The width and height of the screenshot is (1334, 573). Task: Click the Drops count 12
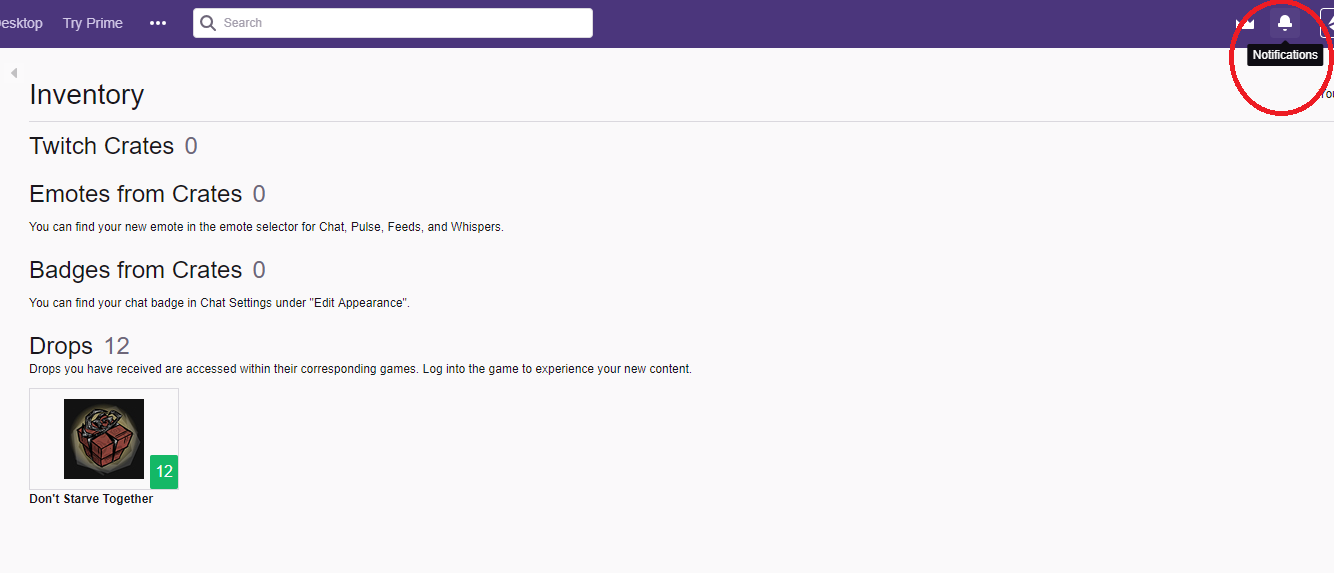(x=117, y=346)
